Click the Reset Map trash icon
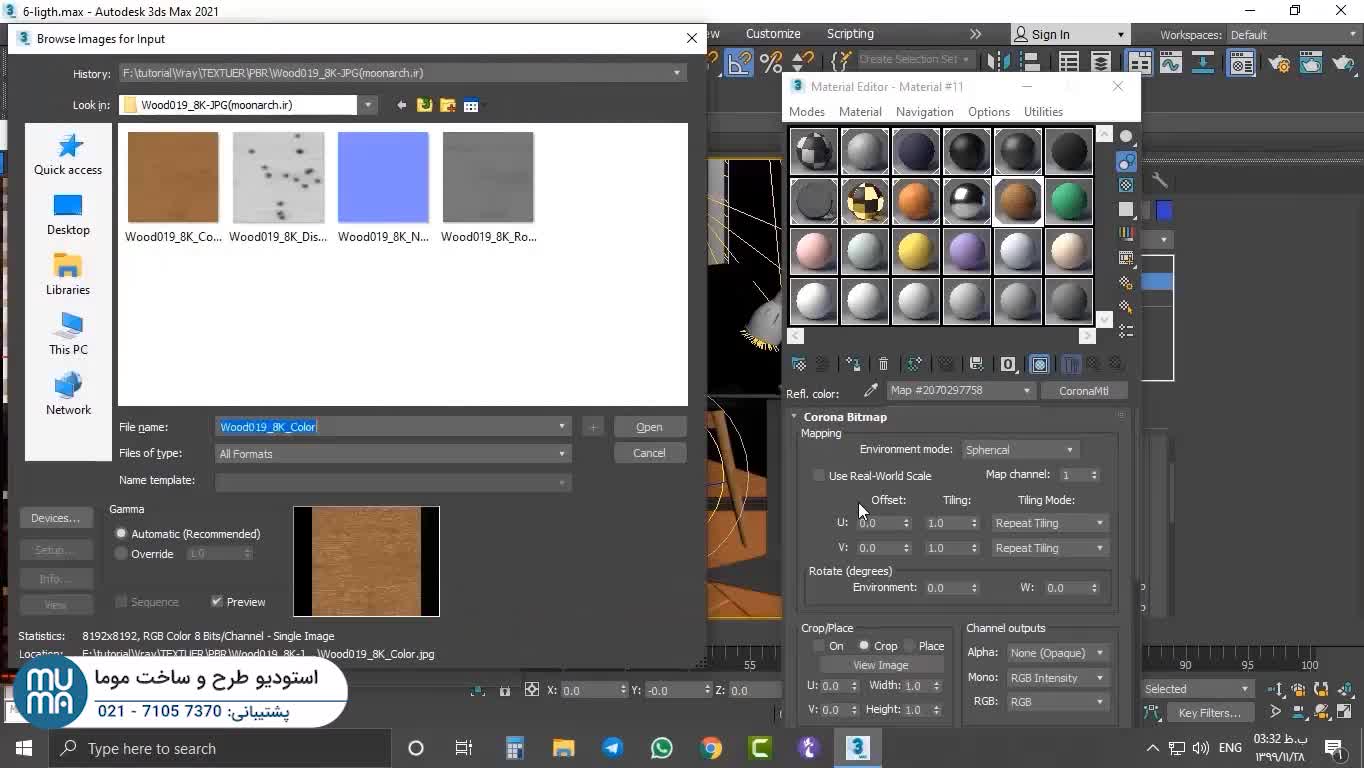 (x=883, y=364)
